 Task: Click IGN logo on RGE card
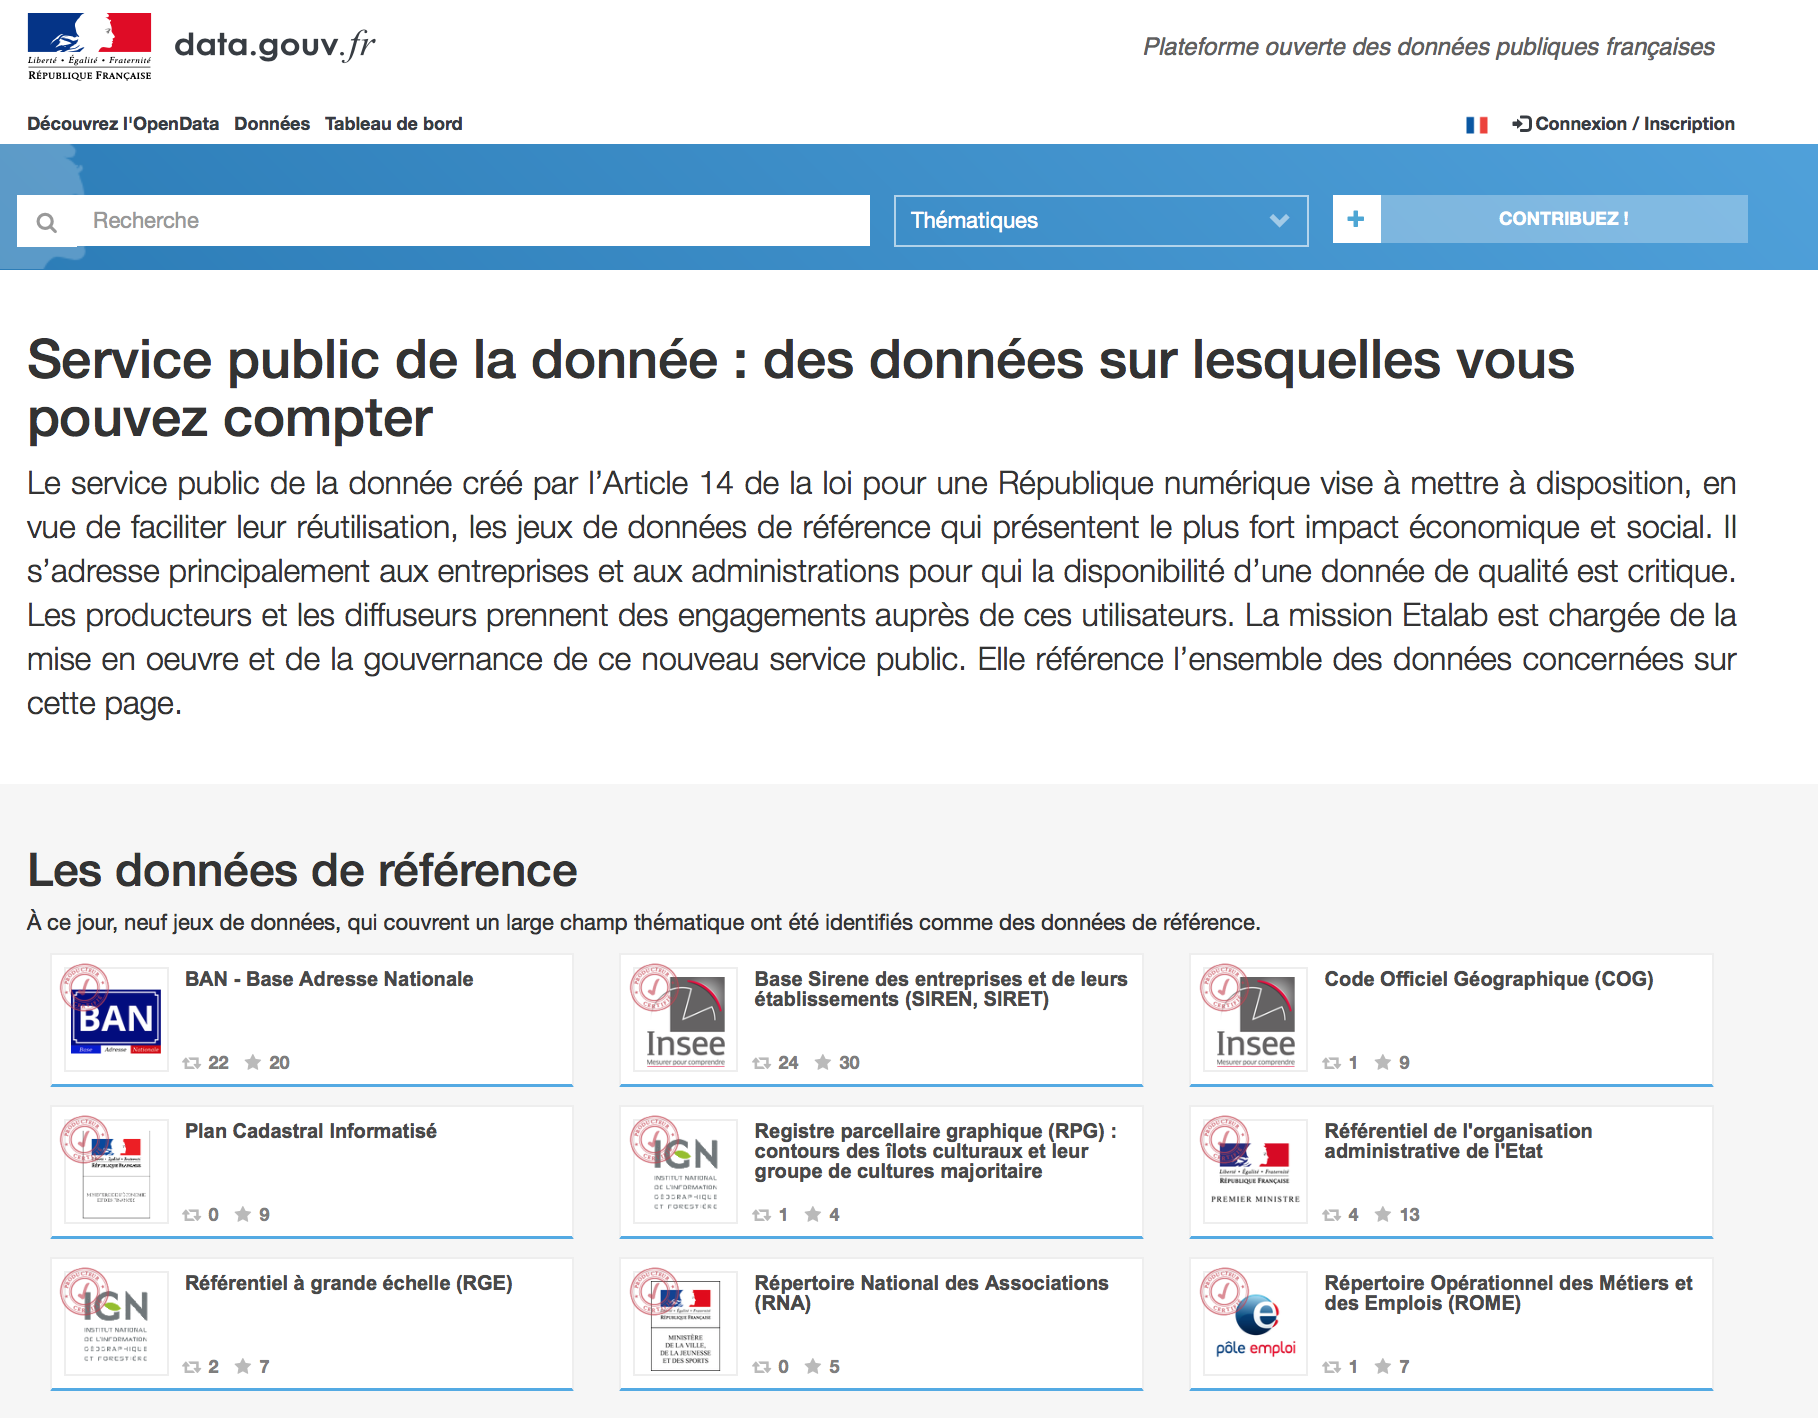[116, 1325]
